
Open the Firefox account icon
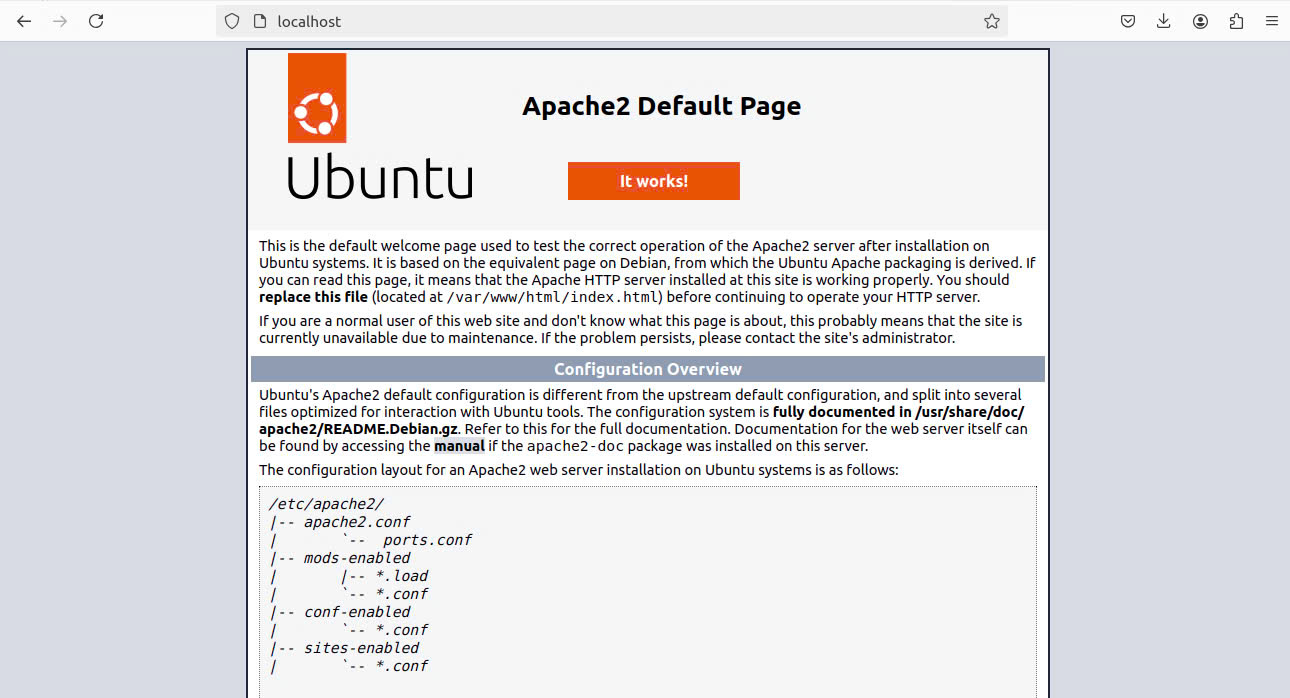coord(1200,21)
